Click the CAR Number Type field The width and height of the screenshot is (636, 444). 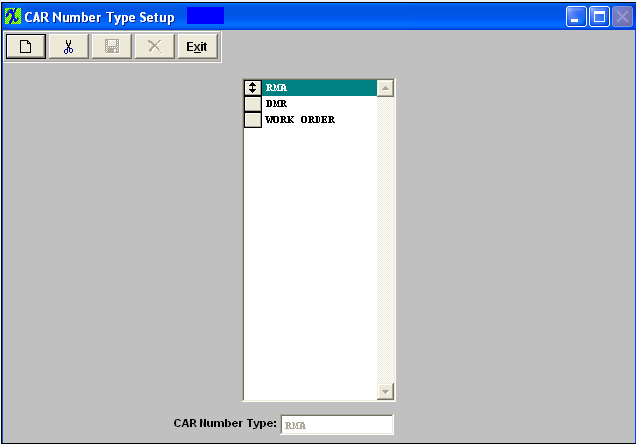pyautogui.click(x=337, y=425)
